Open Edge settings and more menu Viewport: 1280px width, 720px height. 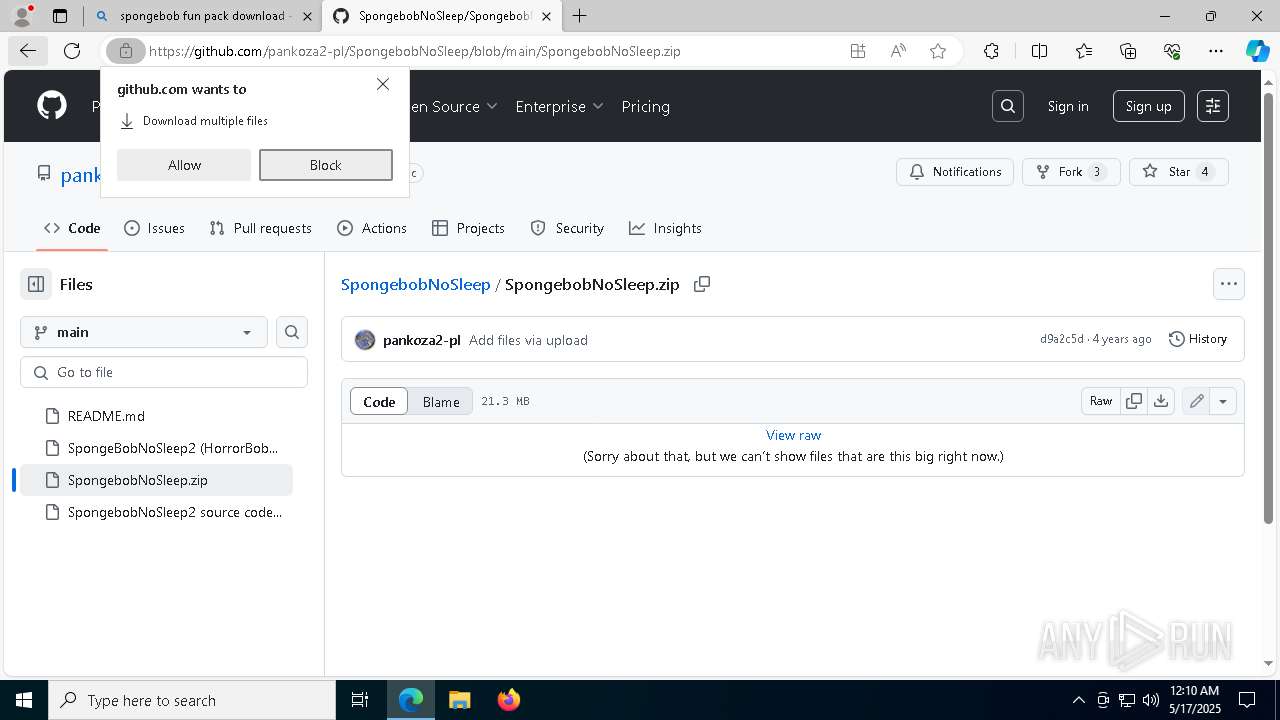[1216, 51]
